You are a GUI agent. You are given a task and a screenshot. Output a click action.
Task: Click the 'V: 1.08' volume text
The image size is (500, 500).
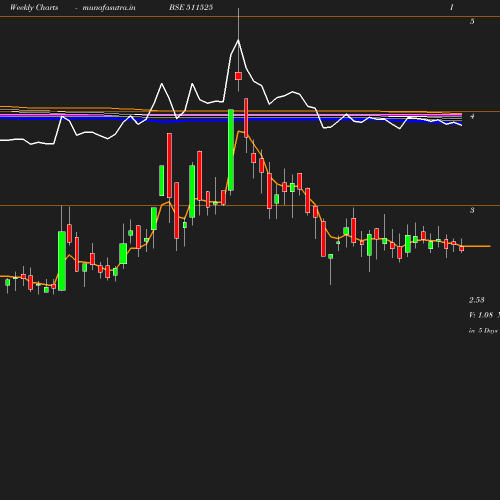(481, 315)
